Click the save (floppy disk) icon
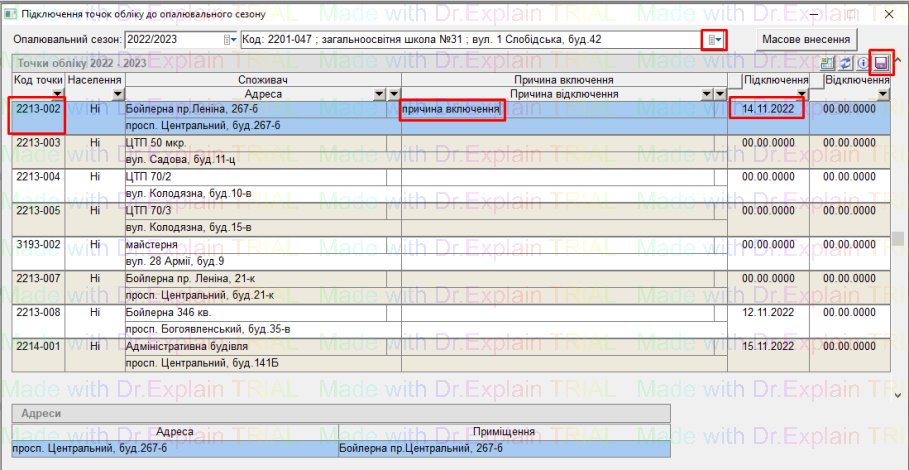The width and height of the screenshot is (909, 470). point(881,62)
